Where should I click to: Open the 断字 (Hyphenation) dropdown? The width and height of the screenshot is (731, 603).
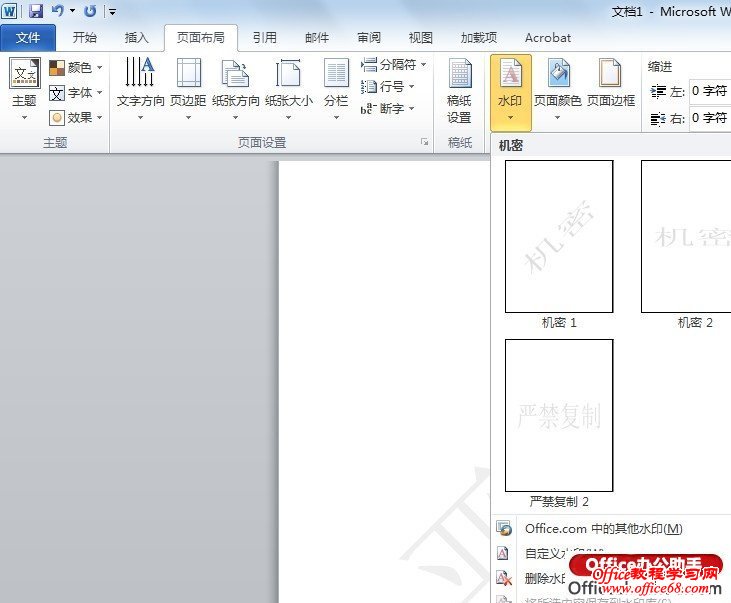point(388,109)
